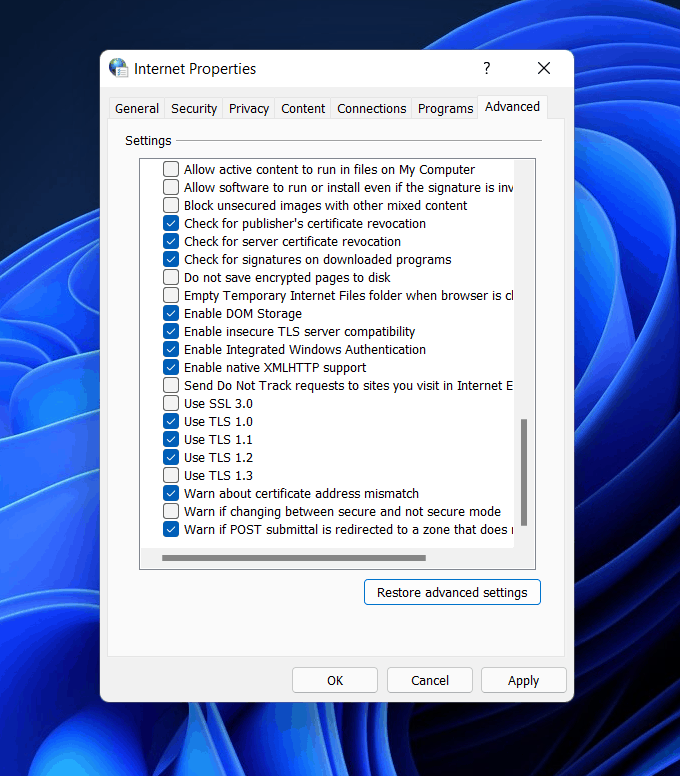Image resolution: width=680 pixels, height=776 pixels.
Task: Disable Enable DOM Storage checkbox
Action: [171, 313]
